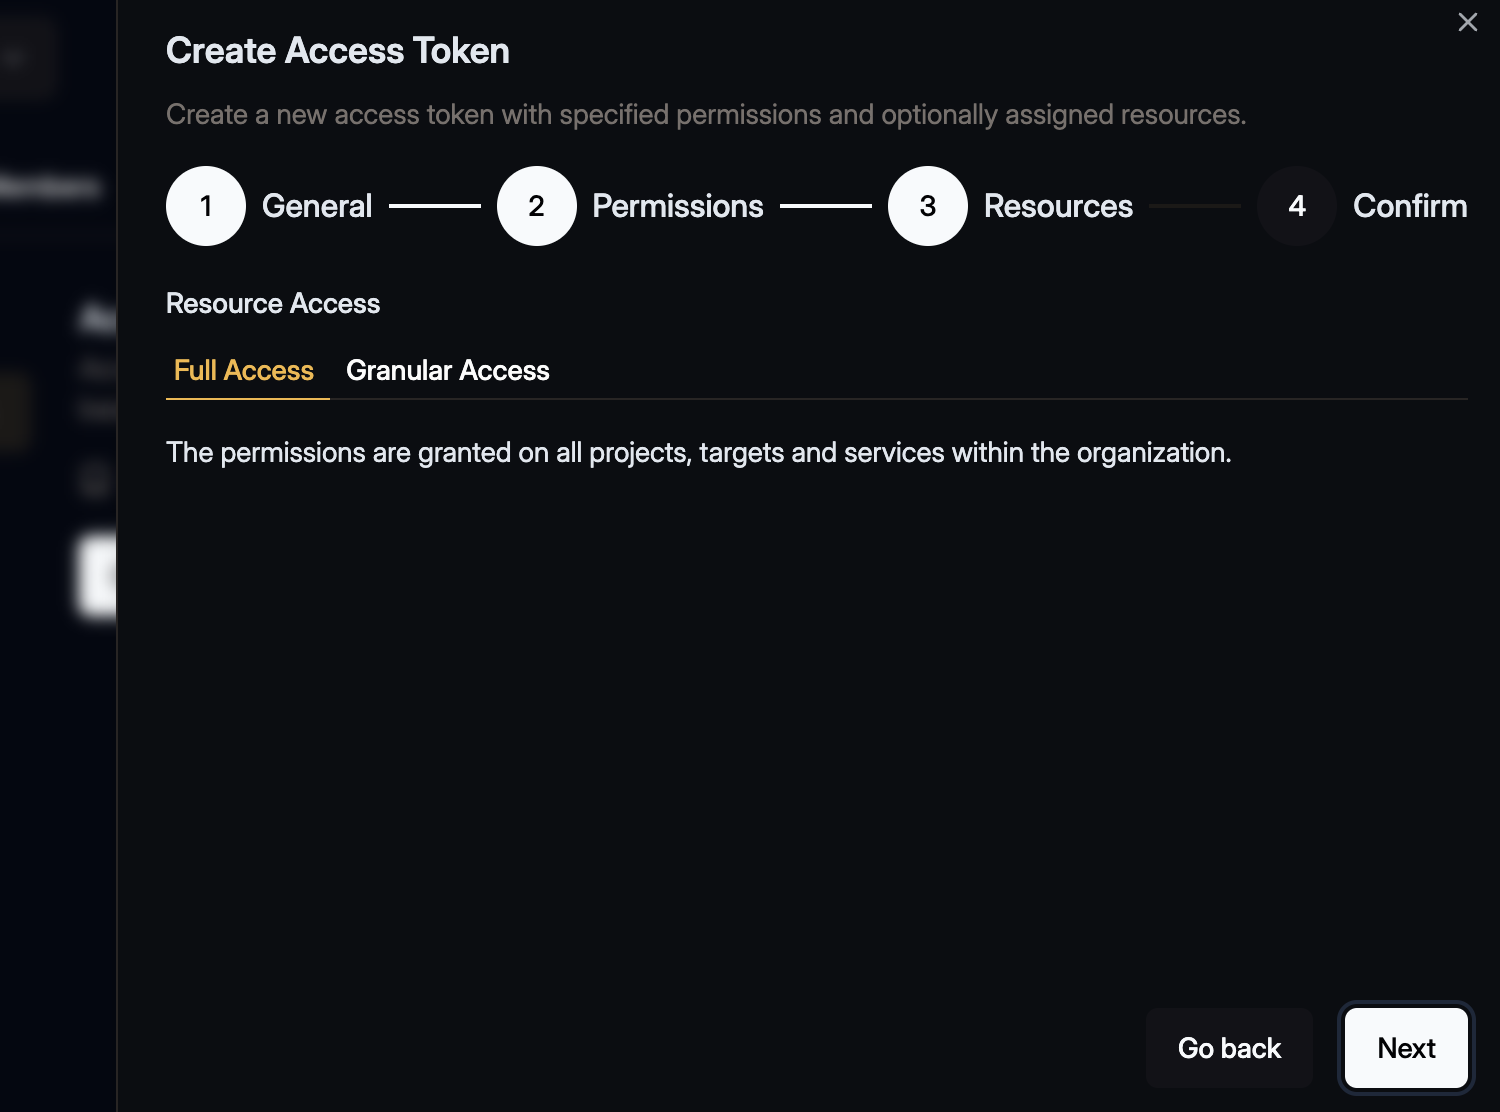This screenshot has width=1500, height=1112.
Task: Select the General step label
Action: tap(316, 206)
